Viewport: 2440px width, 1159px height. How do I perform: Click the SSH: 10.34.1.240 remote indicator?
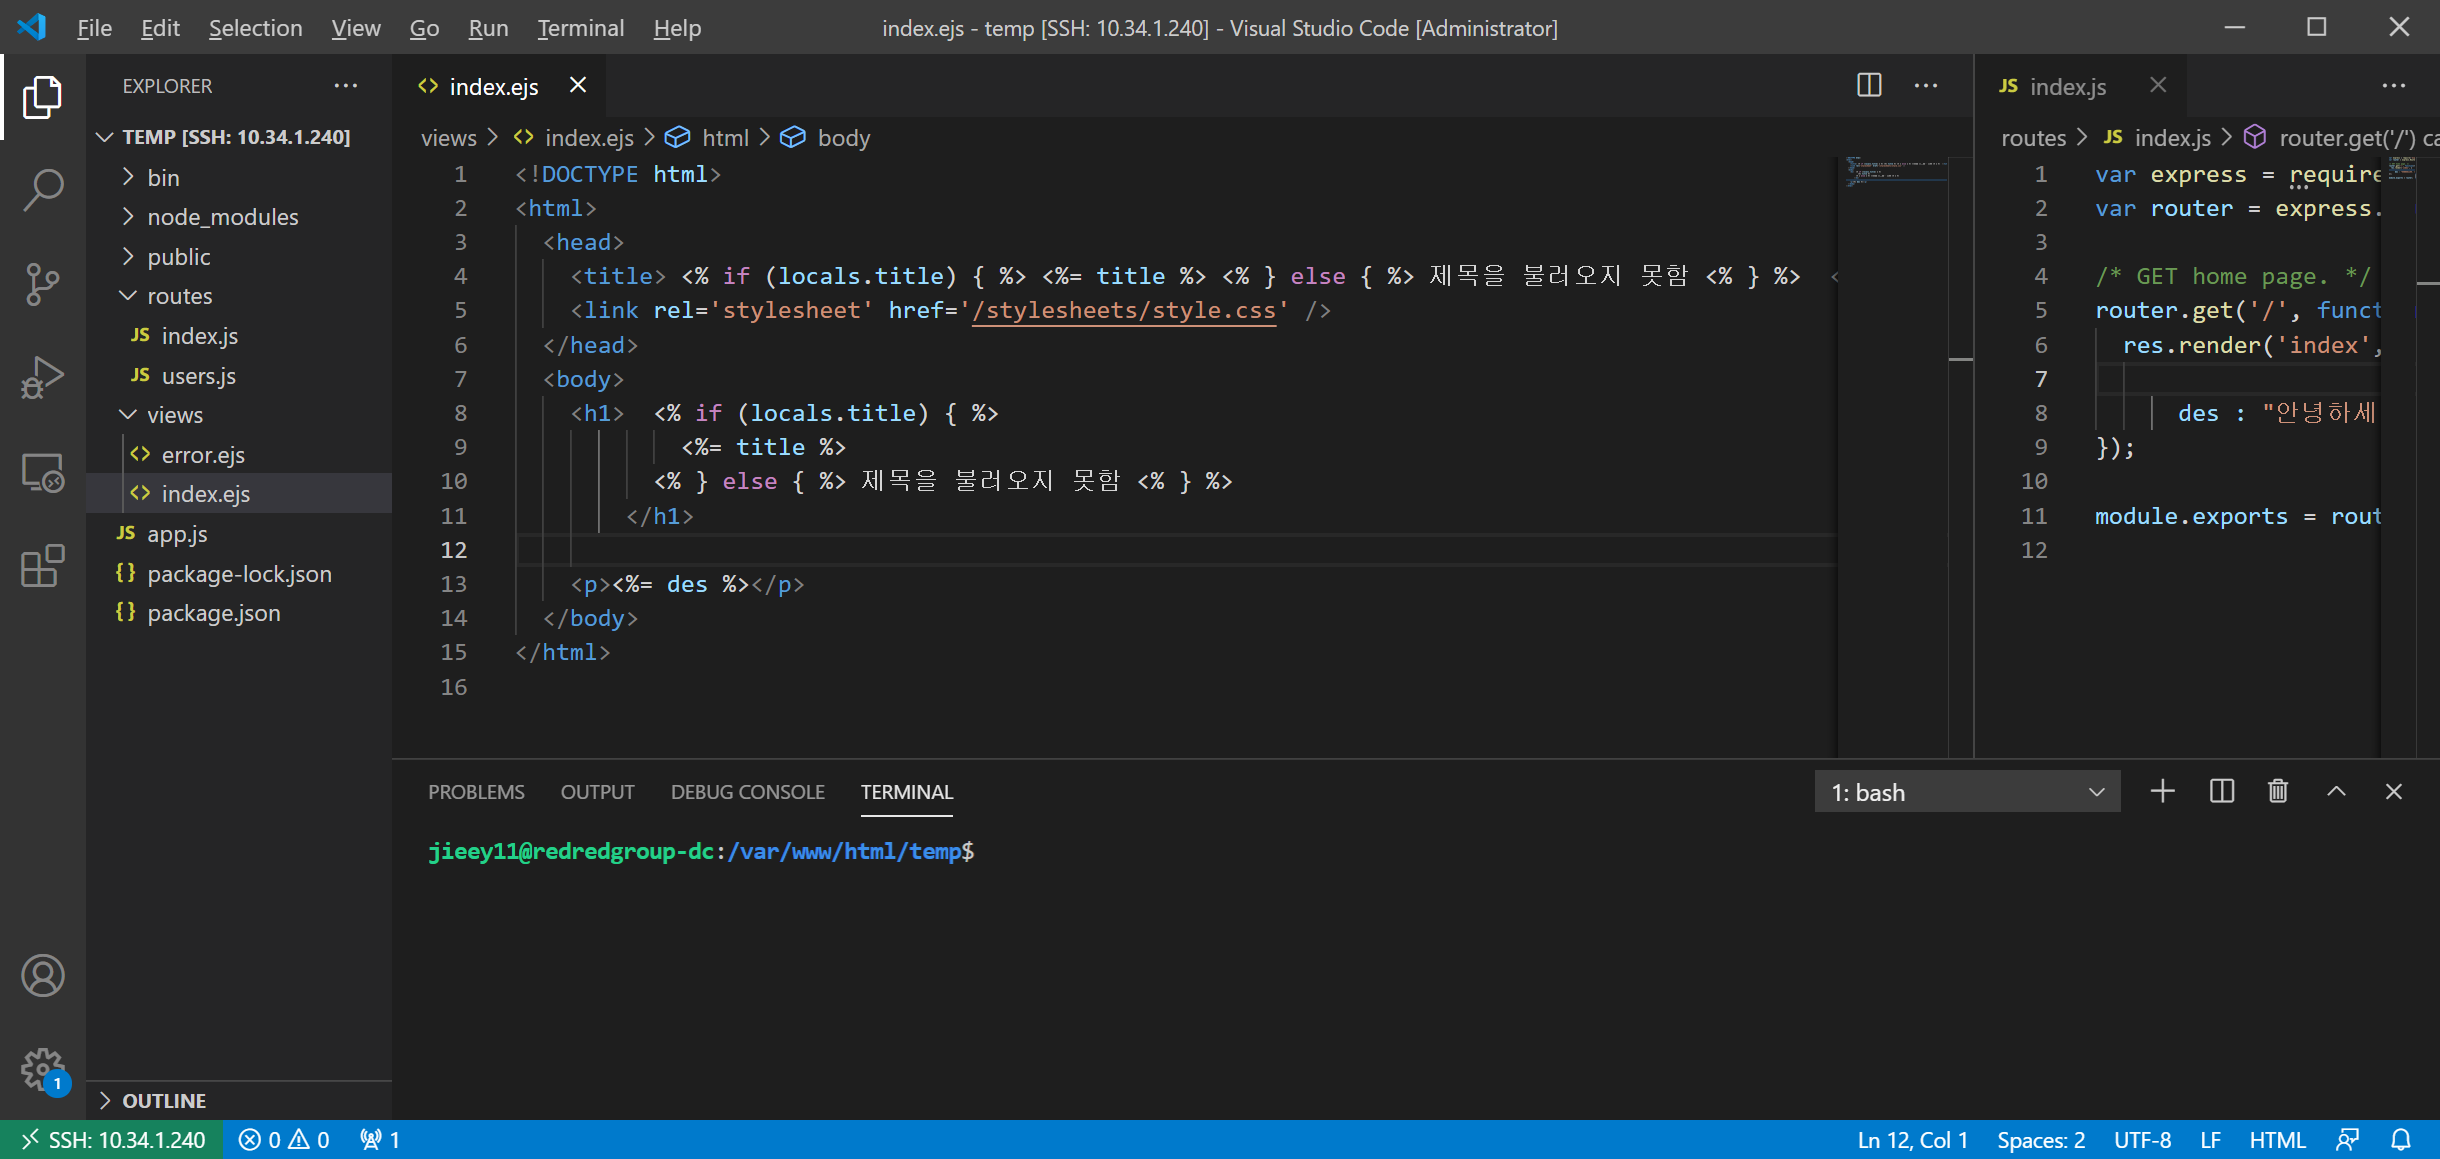112,1140
